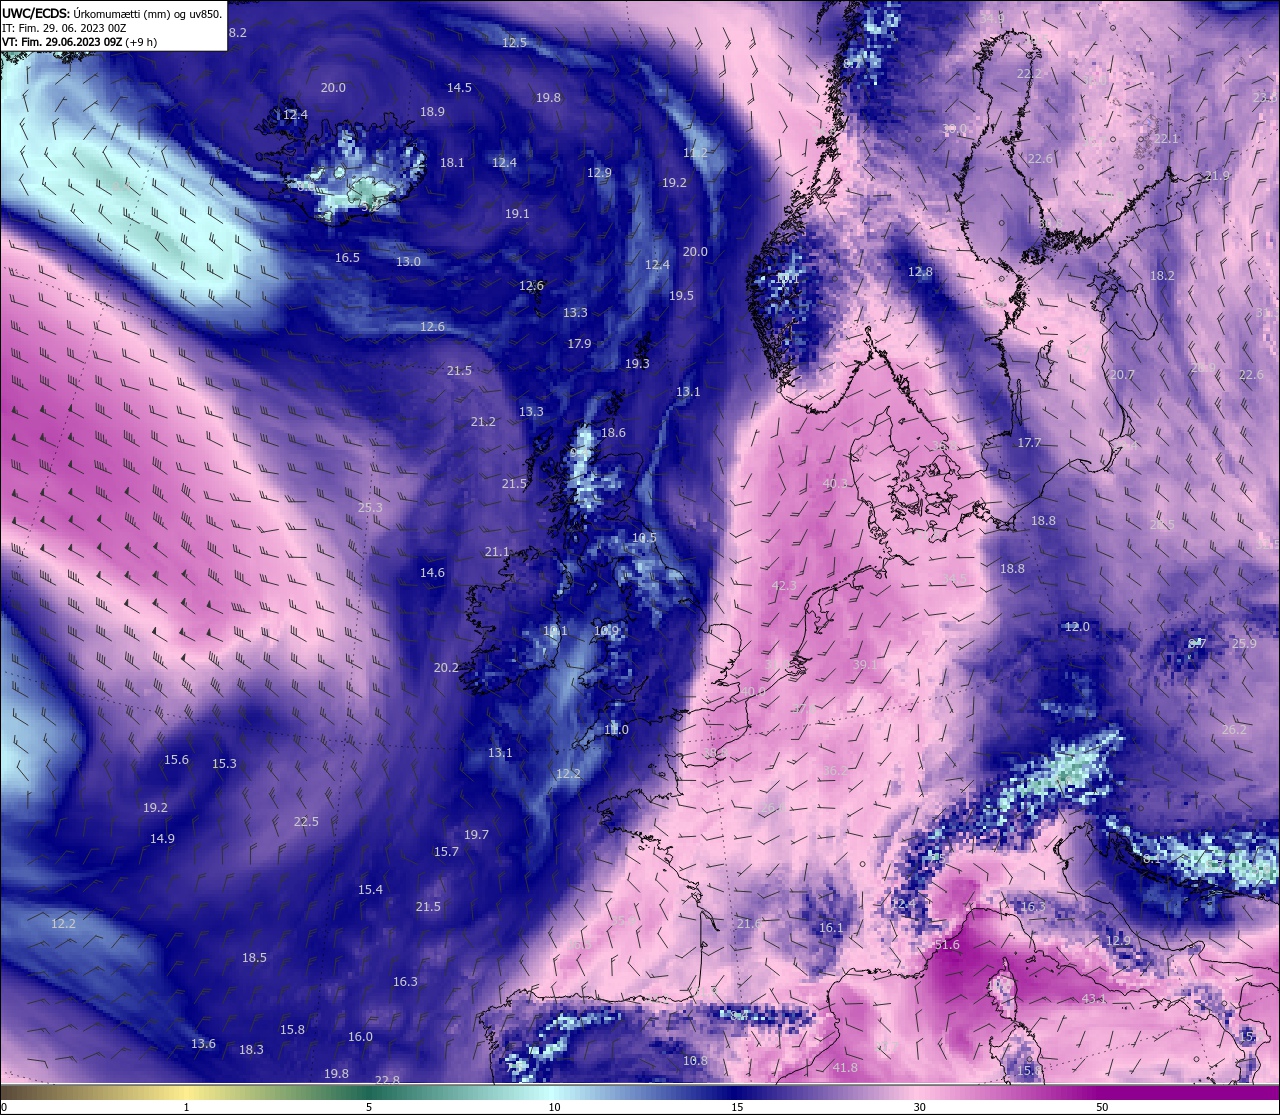Select the 15.8 value label

292,1030
